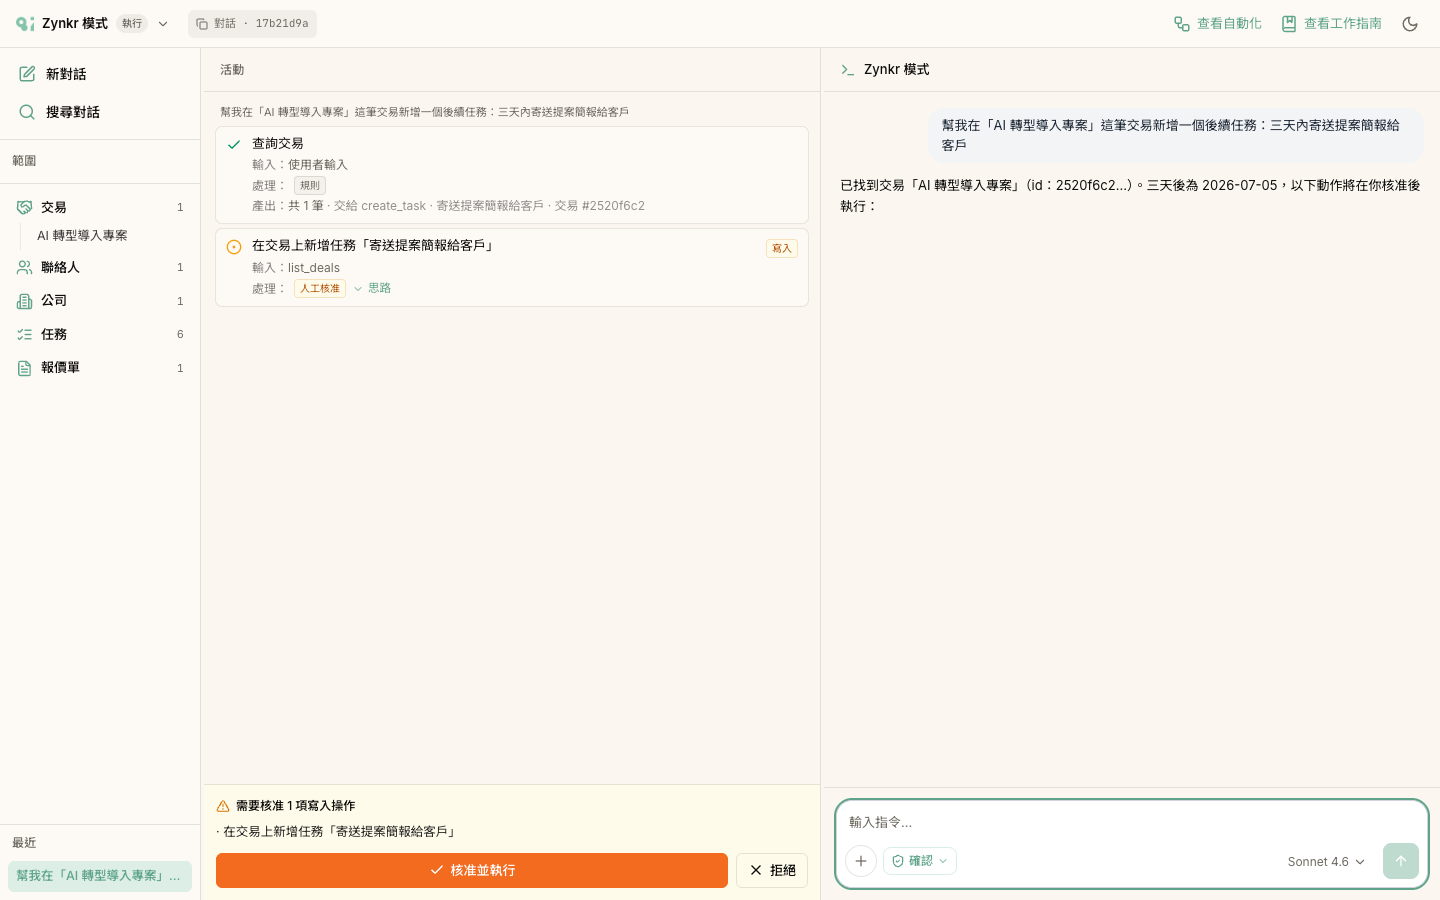Open the Sonnet 4.6 model dropdown
Screen dimensions: 1440x900
1326,862
